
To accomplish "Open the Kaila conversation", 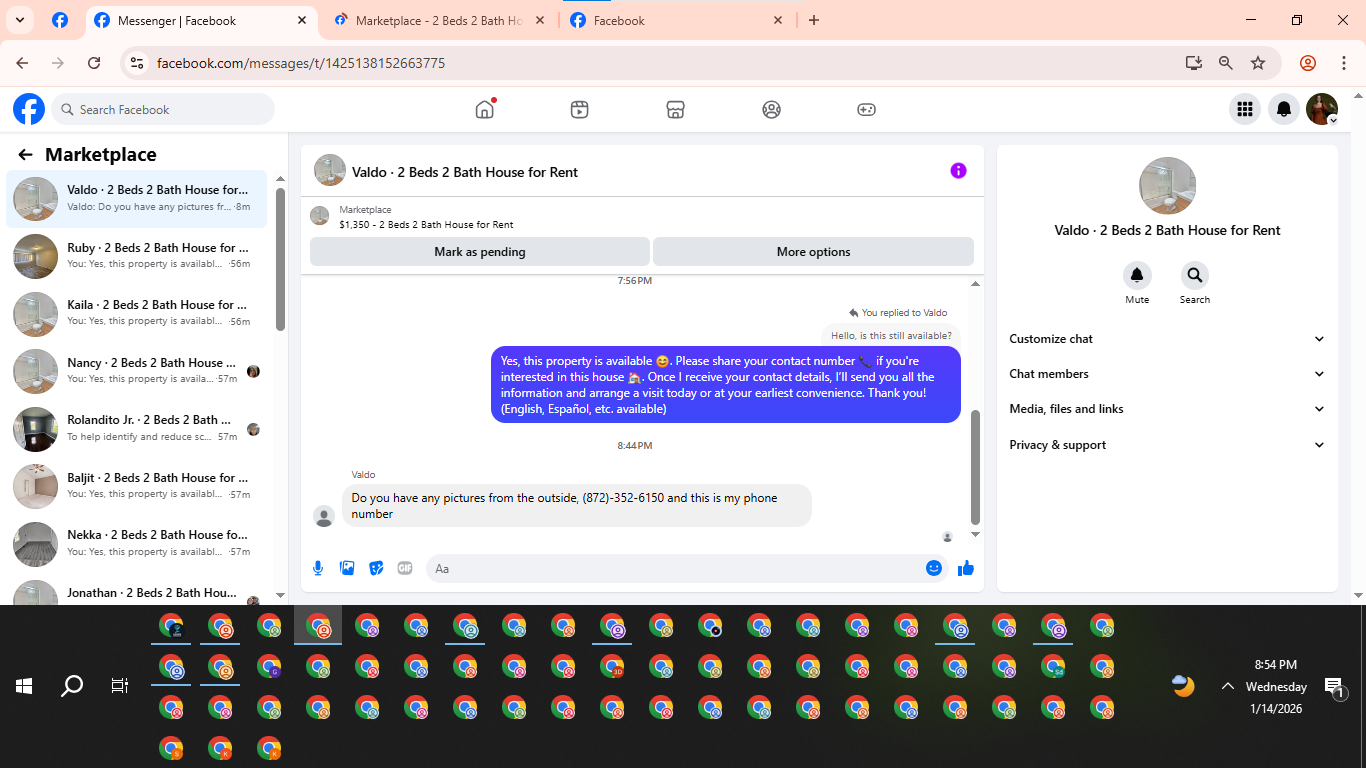I will [137, 313].
